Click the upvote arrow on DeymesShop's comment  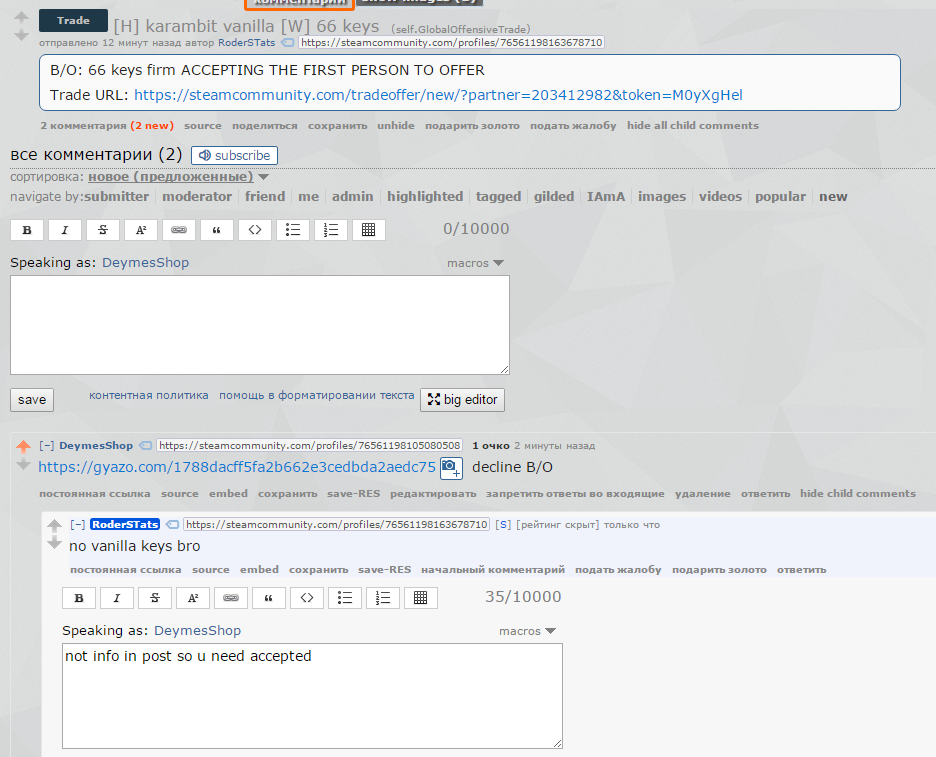tap(23, 446)
